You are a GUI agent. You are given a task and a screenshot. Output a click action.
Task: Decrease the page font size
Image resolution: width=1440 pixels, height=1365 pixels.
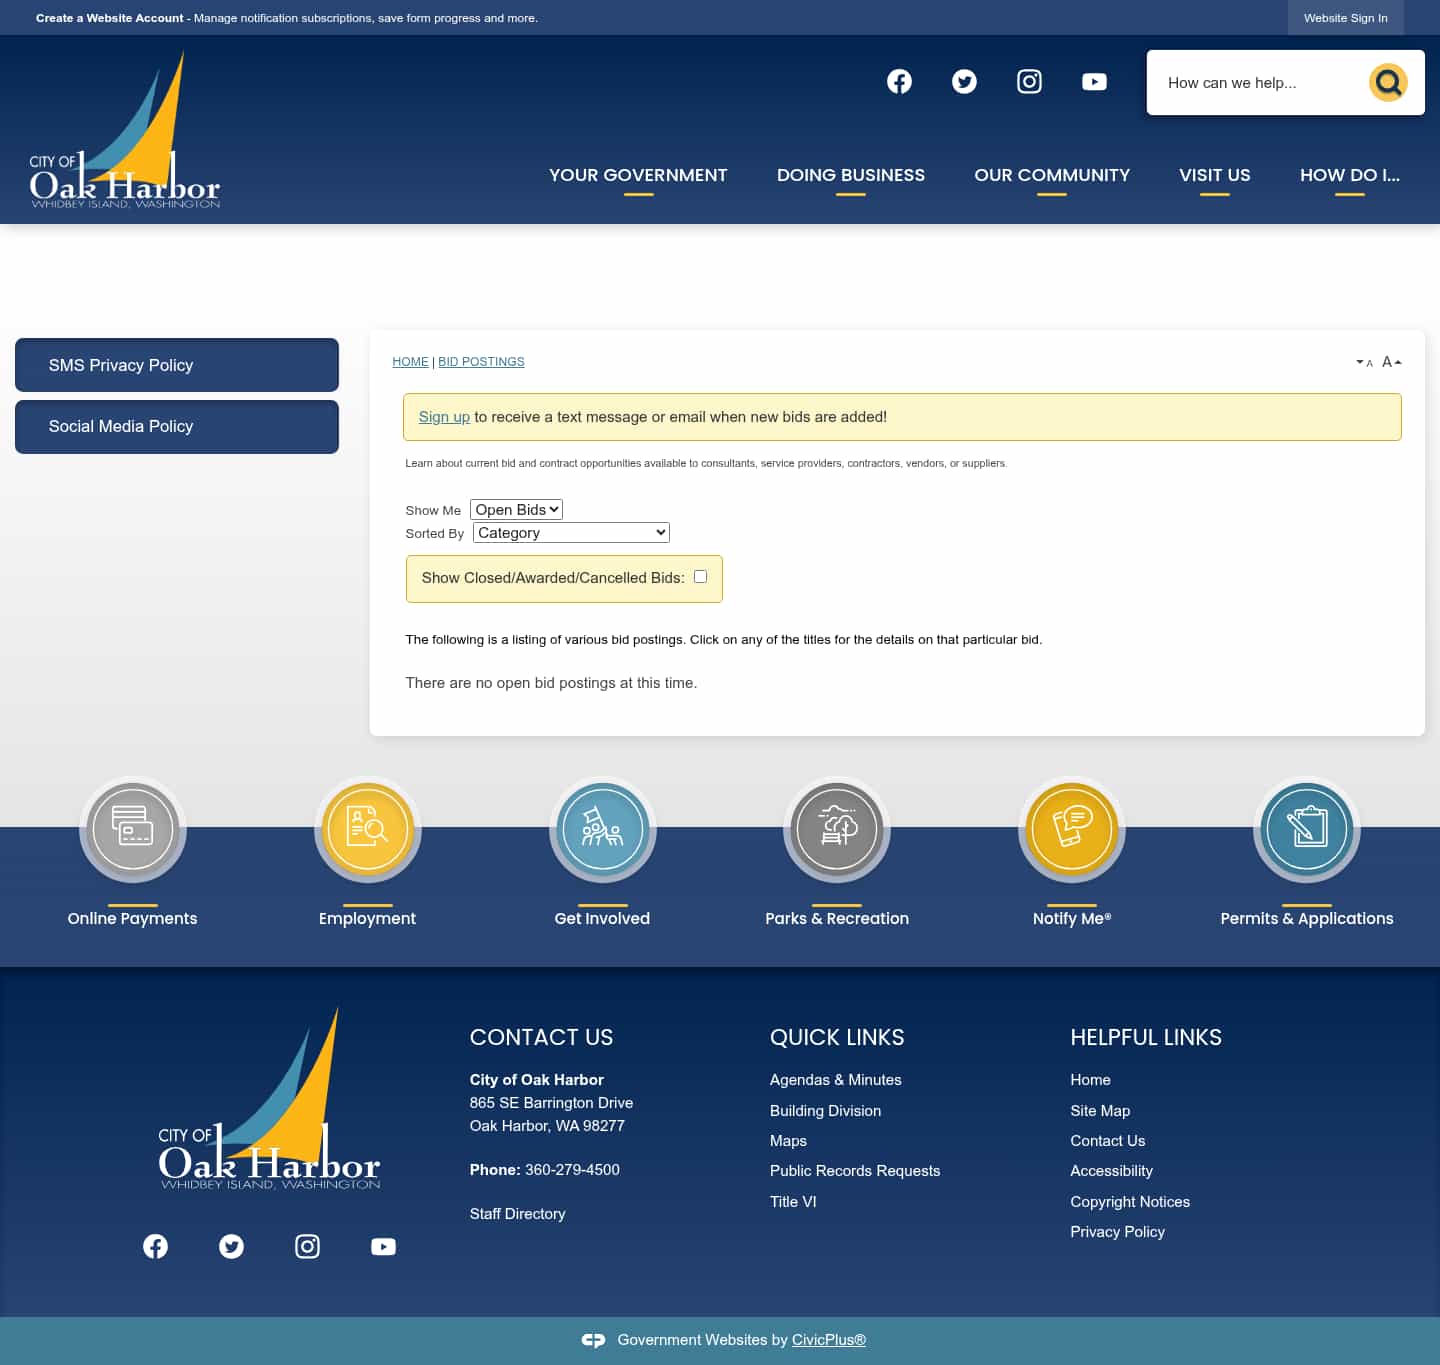click(x=1364, y=362)
